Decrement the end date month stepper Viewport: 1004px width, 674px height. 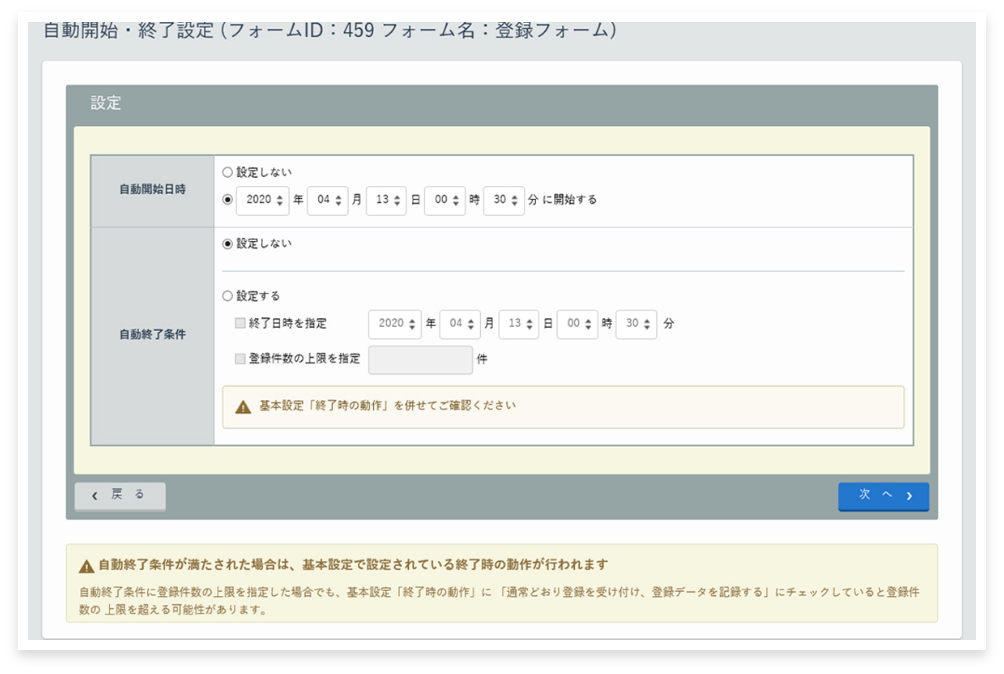coord(473,329)
